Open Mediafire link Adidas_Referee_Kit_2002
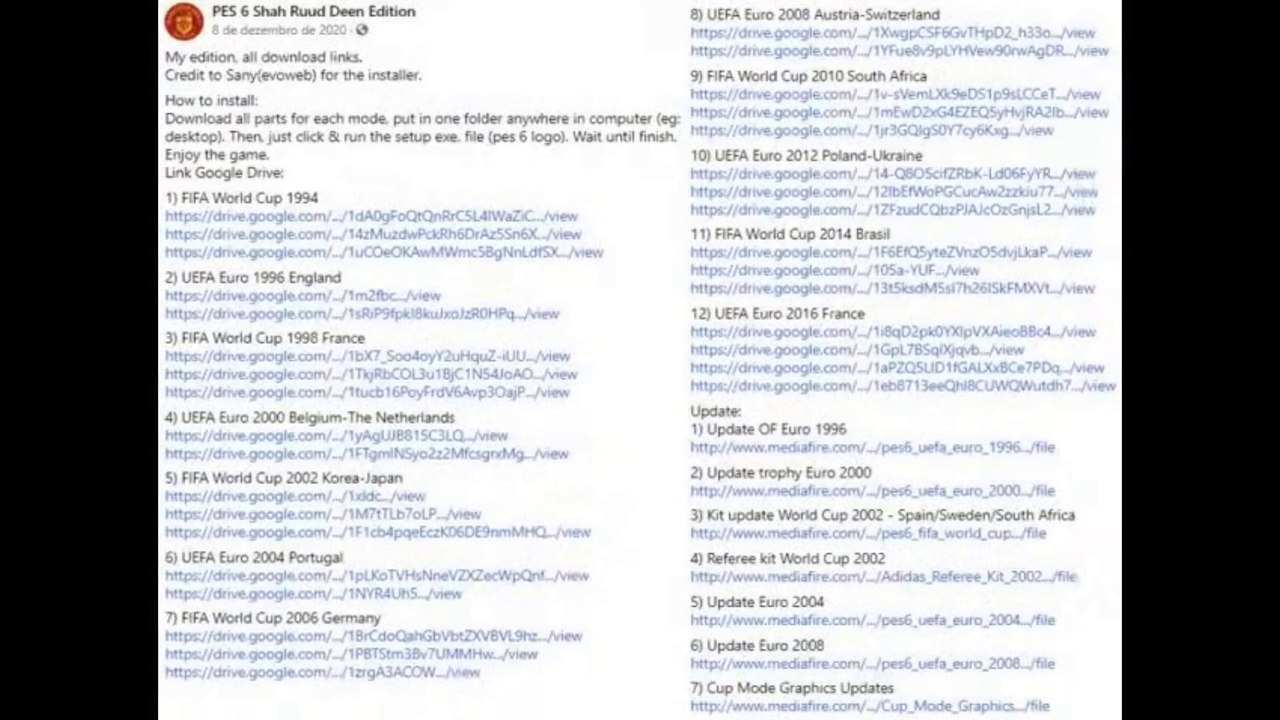 point(884,577)
